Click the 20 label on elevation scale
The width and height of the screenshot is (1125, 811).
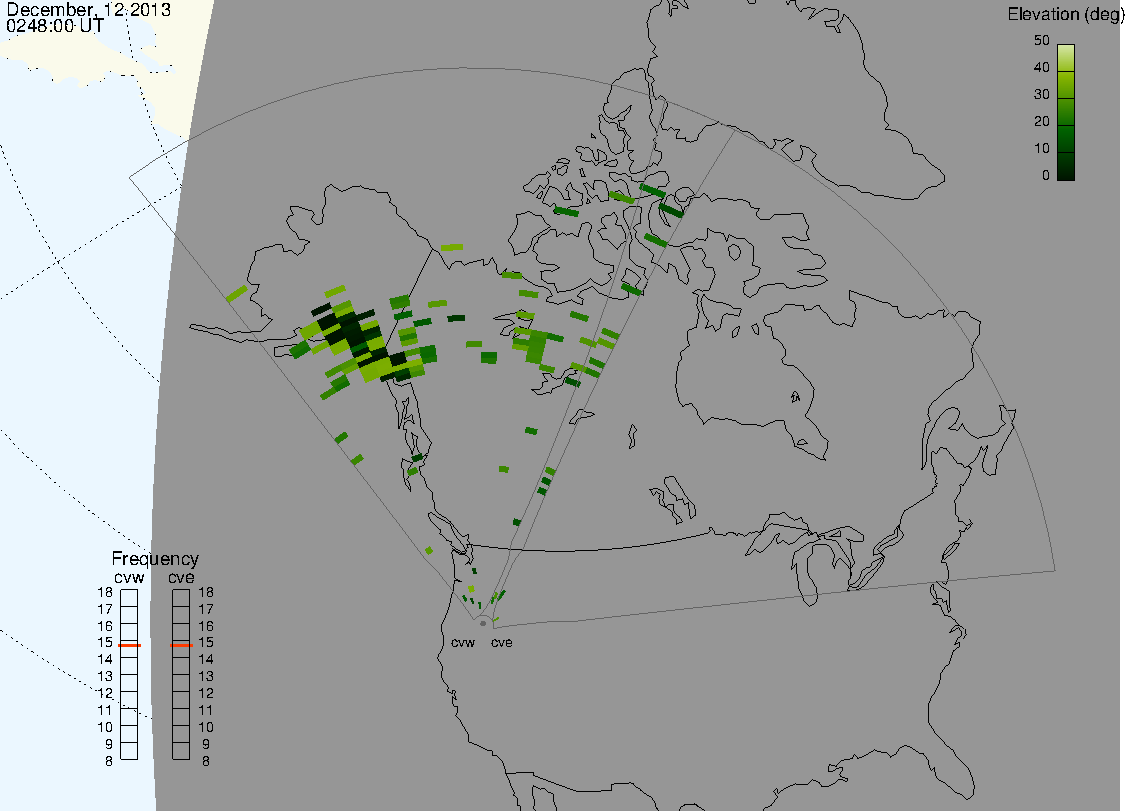1042,122
